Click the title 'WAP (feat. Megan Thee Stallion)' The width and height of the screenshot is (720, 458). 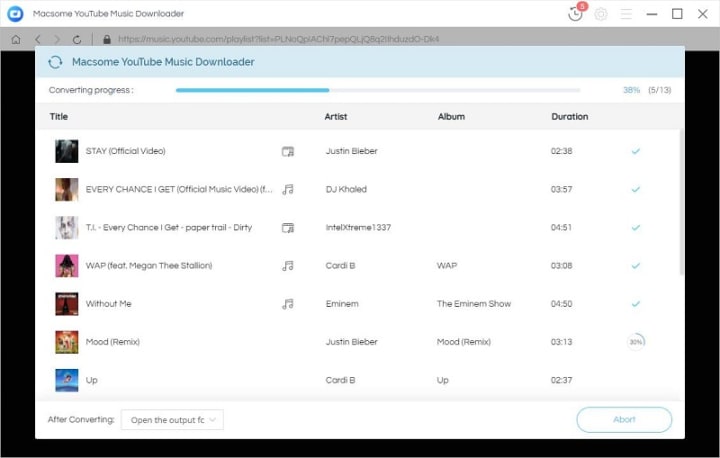tap(149, 266)
